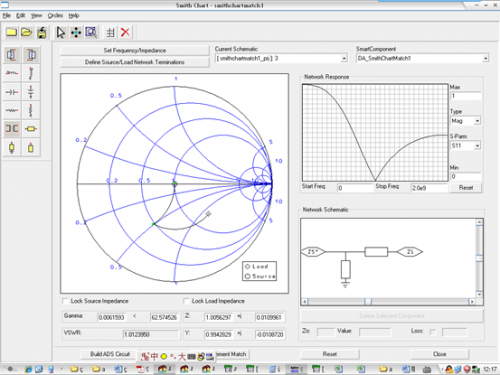Open the View menu

(36, 15)
